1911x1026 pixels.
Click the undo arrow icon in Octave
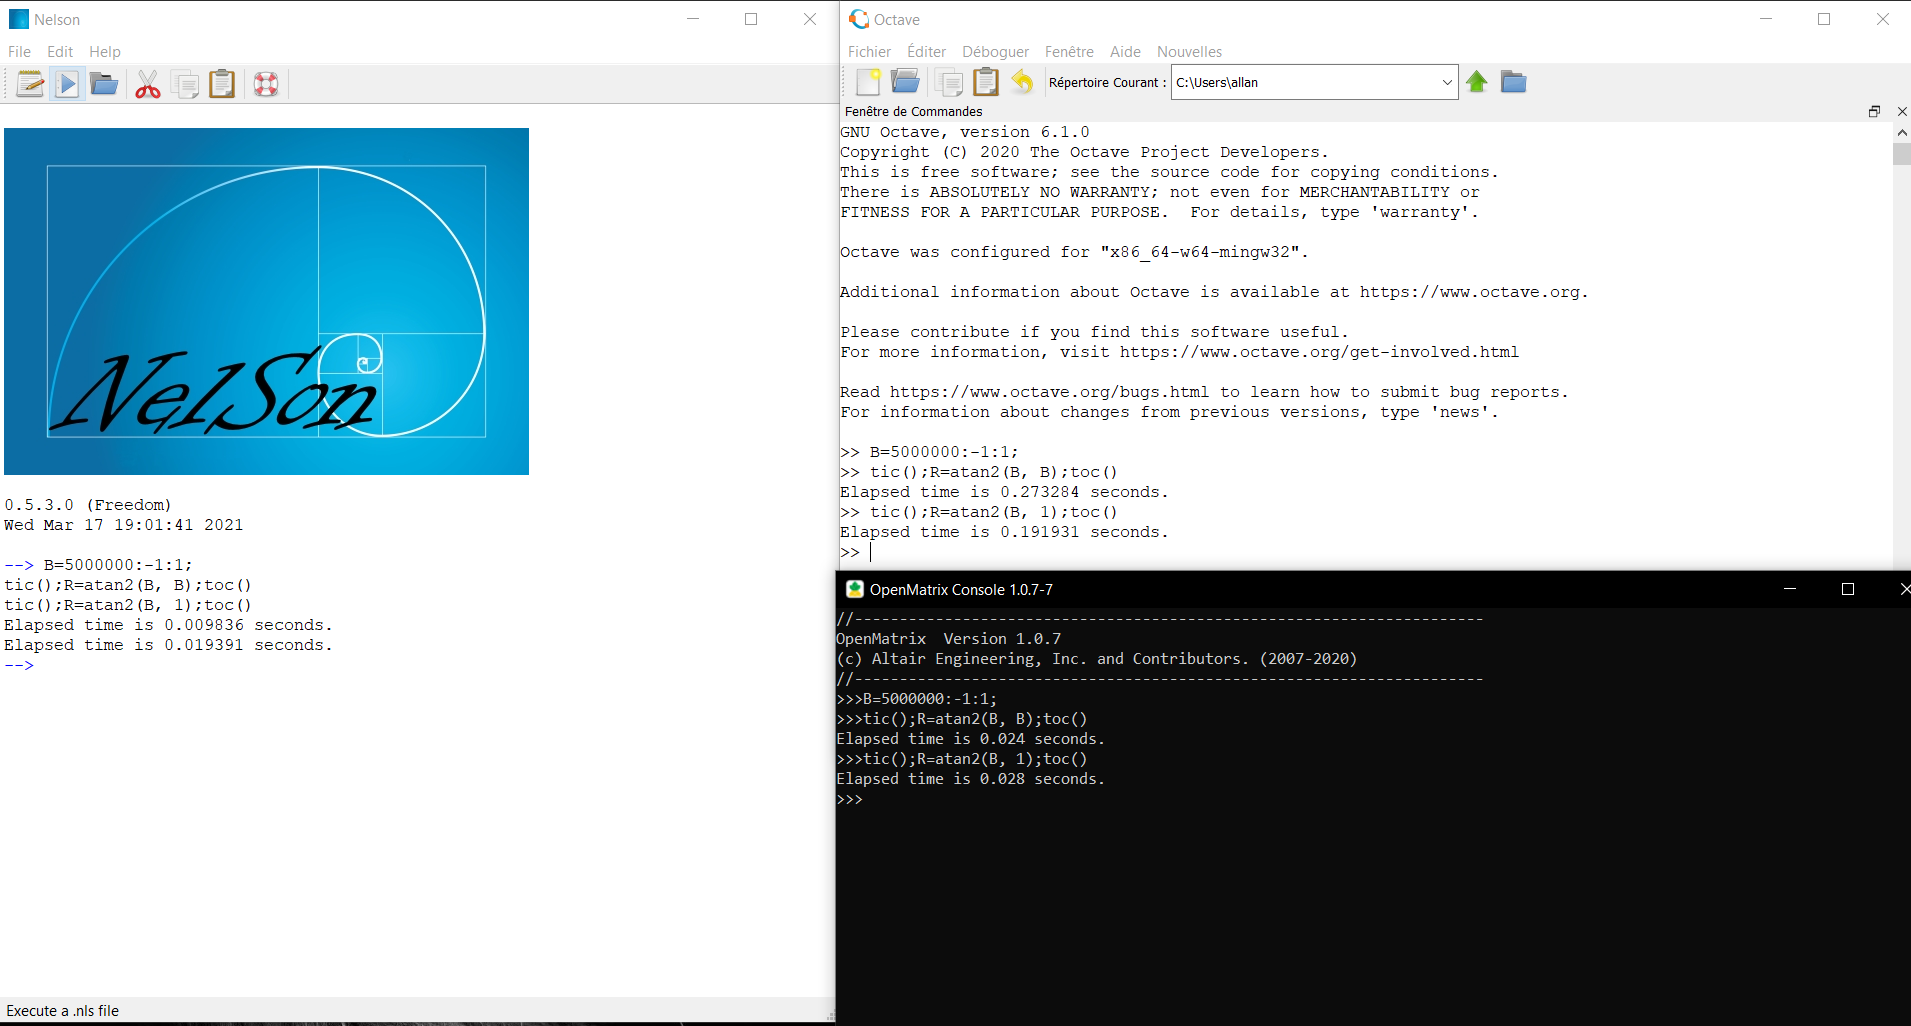(x=1022, y=82)
